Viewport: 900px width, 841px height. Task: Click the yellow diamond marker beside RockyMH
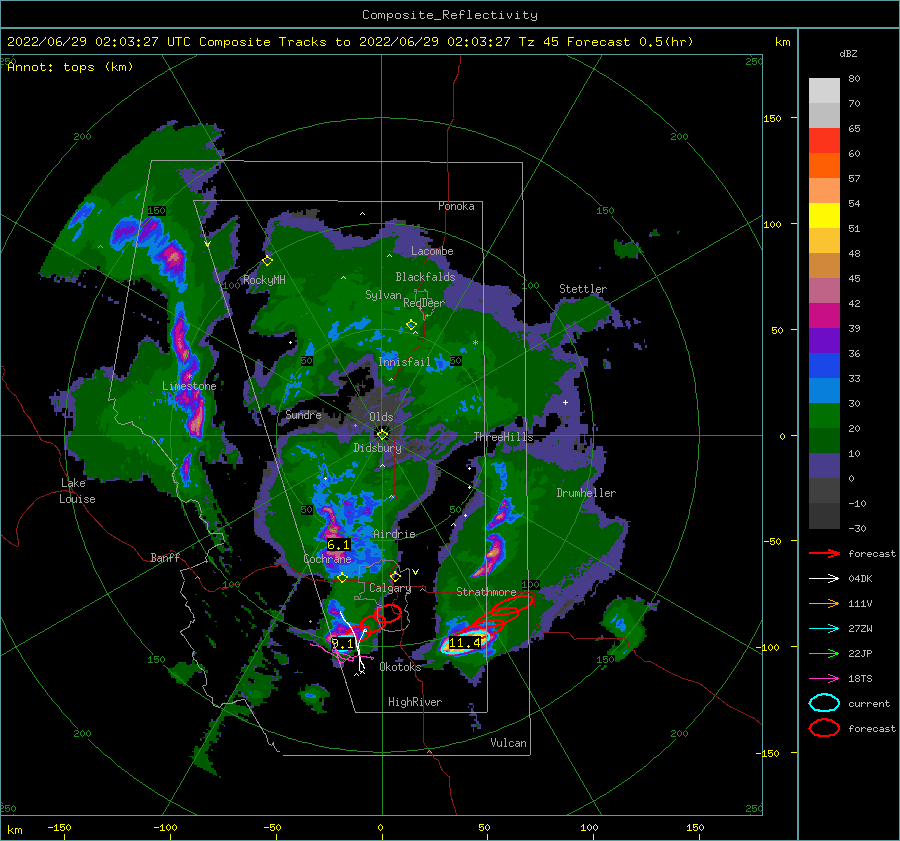(x=267, y=261)
